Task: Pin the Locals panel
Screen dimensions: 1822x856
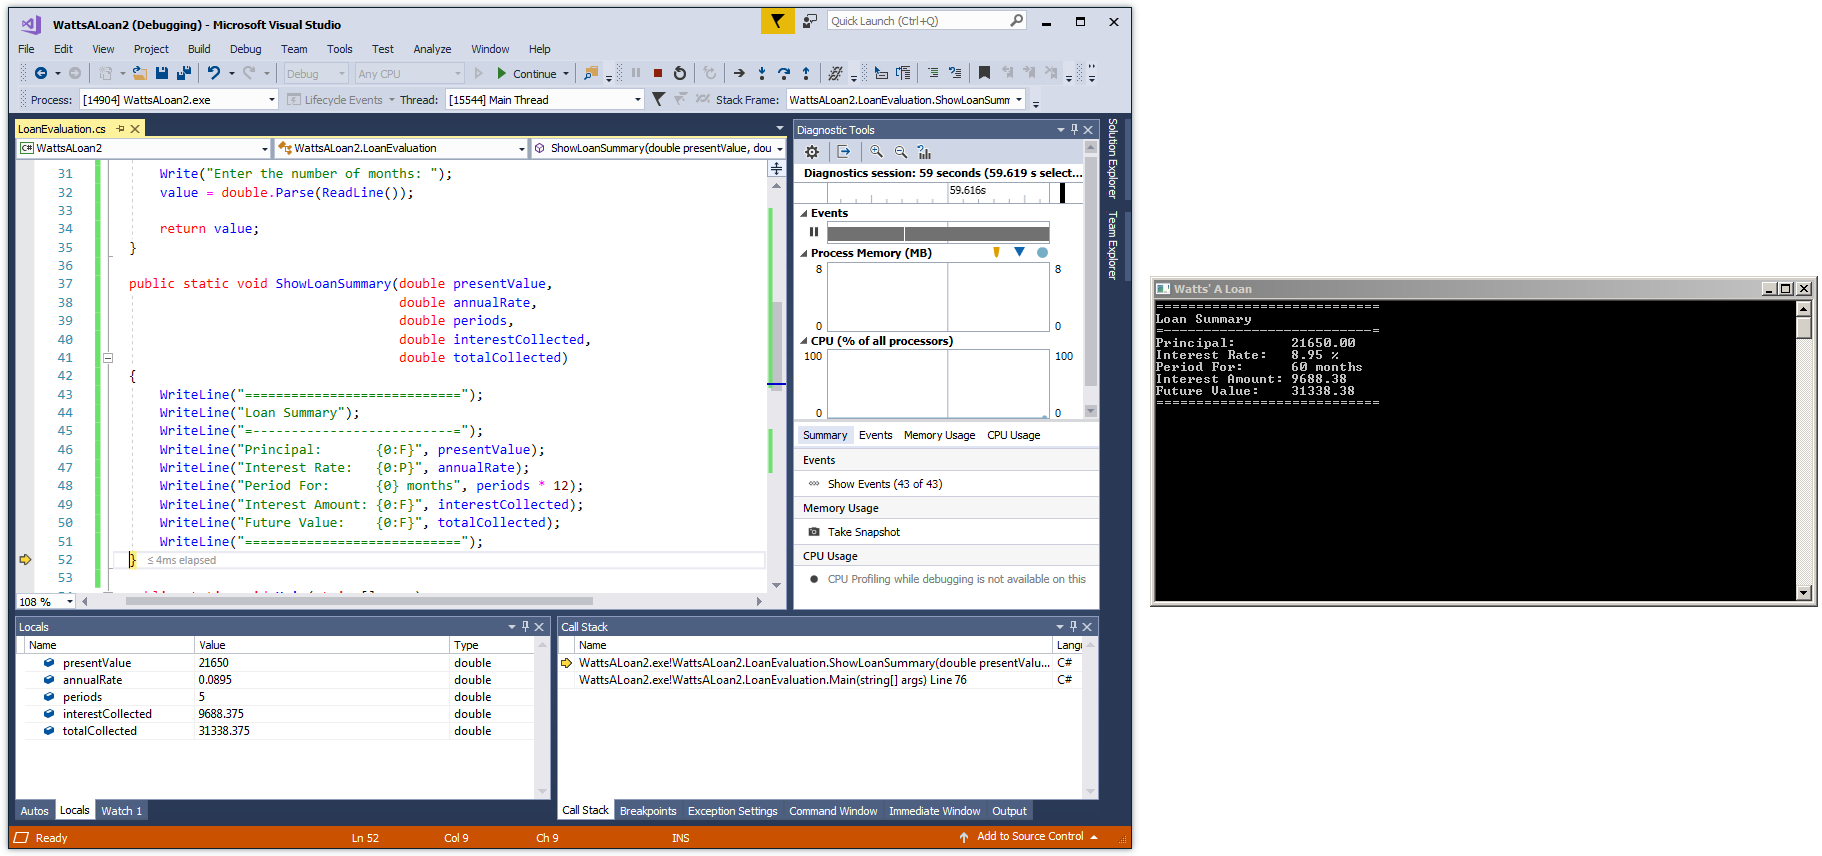Action: pyautogui.click(x=525, y=627)
